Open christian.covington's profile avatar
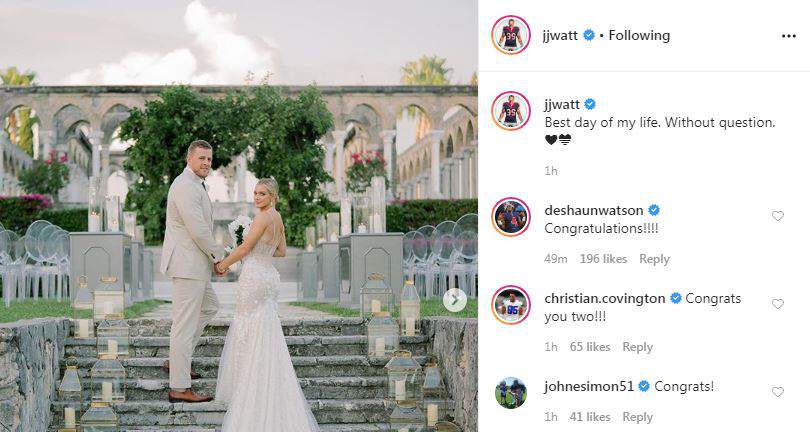 [511, 305]
